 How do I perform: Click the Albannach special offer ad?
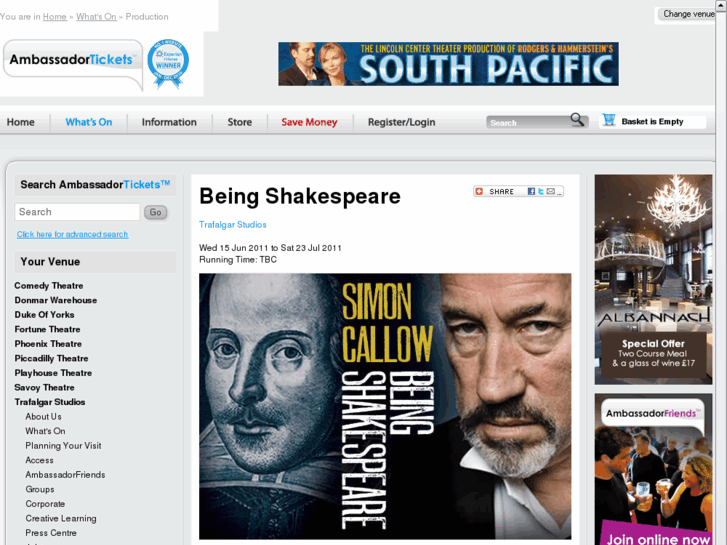click(x=653, y=279)
